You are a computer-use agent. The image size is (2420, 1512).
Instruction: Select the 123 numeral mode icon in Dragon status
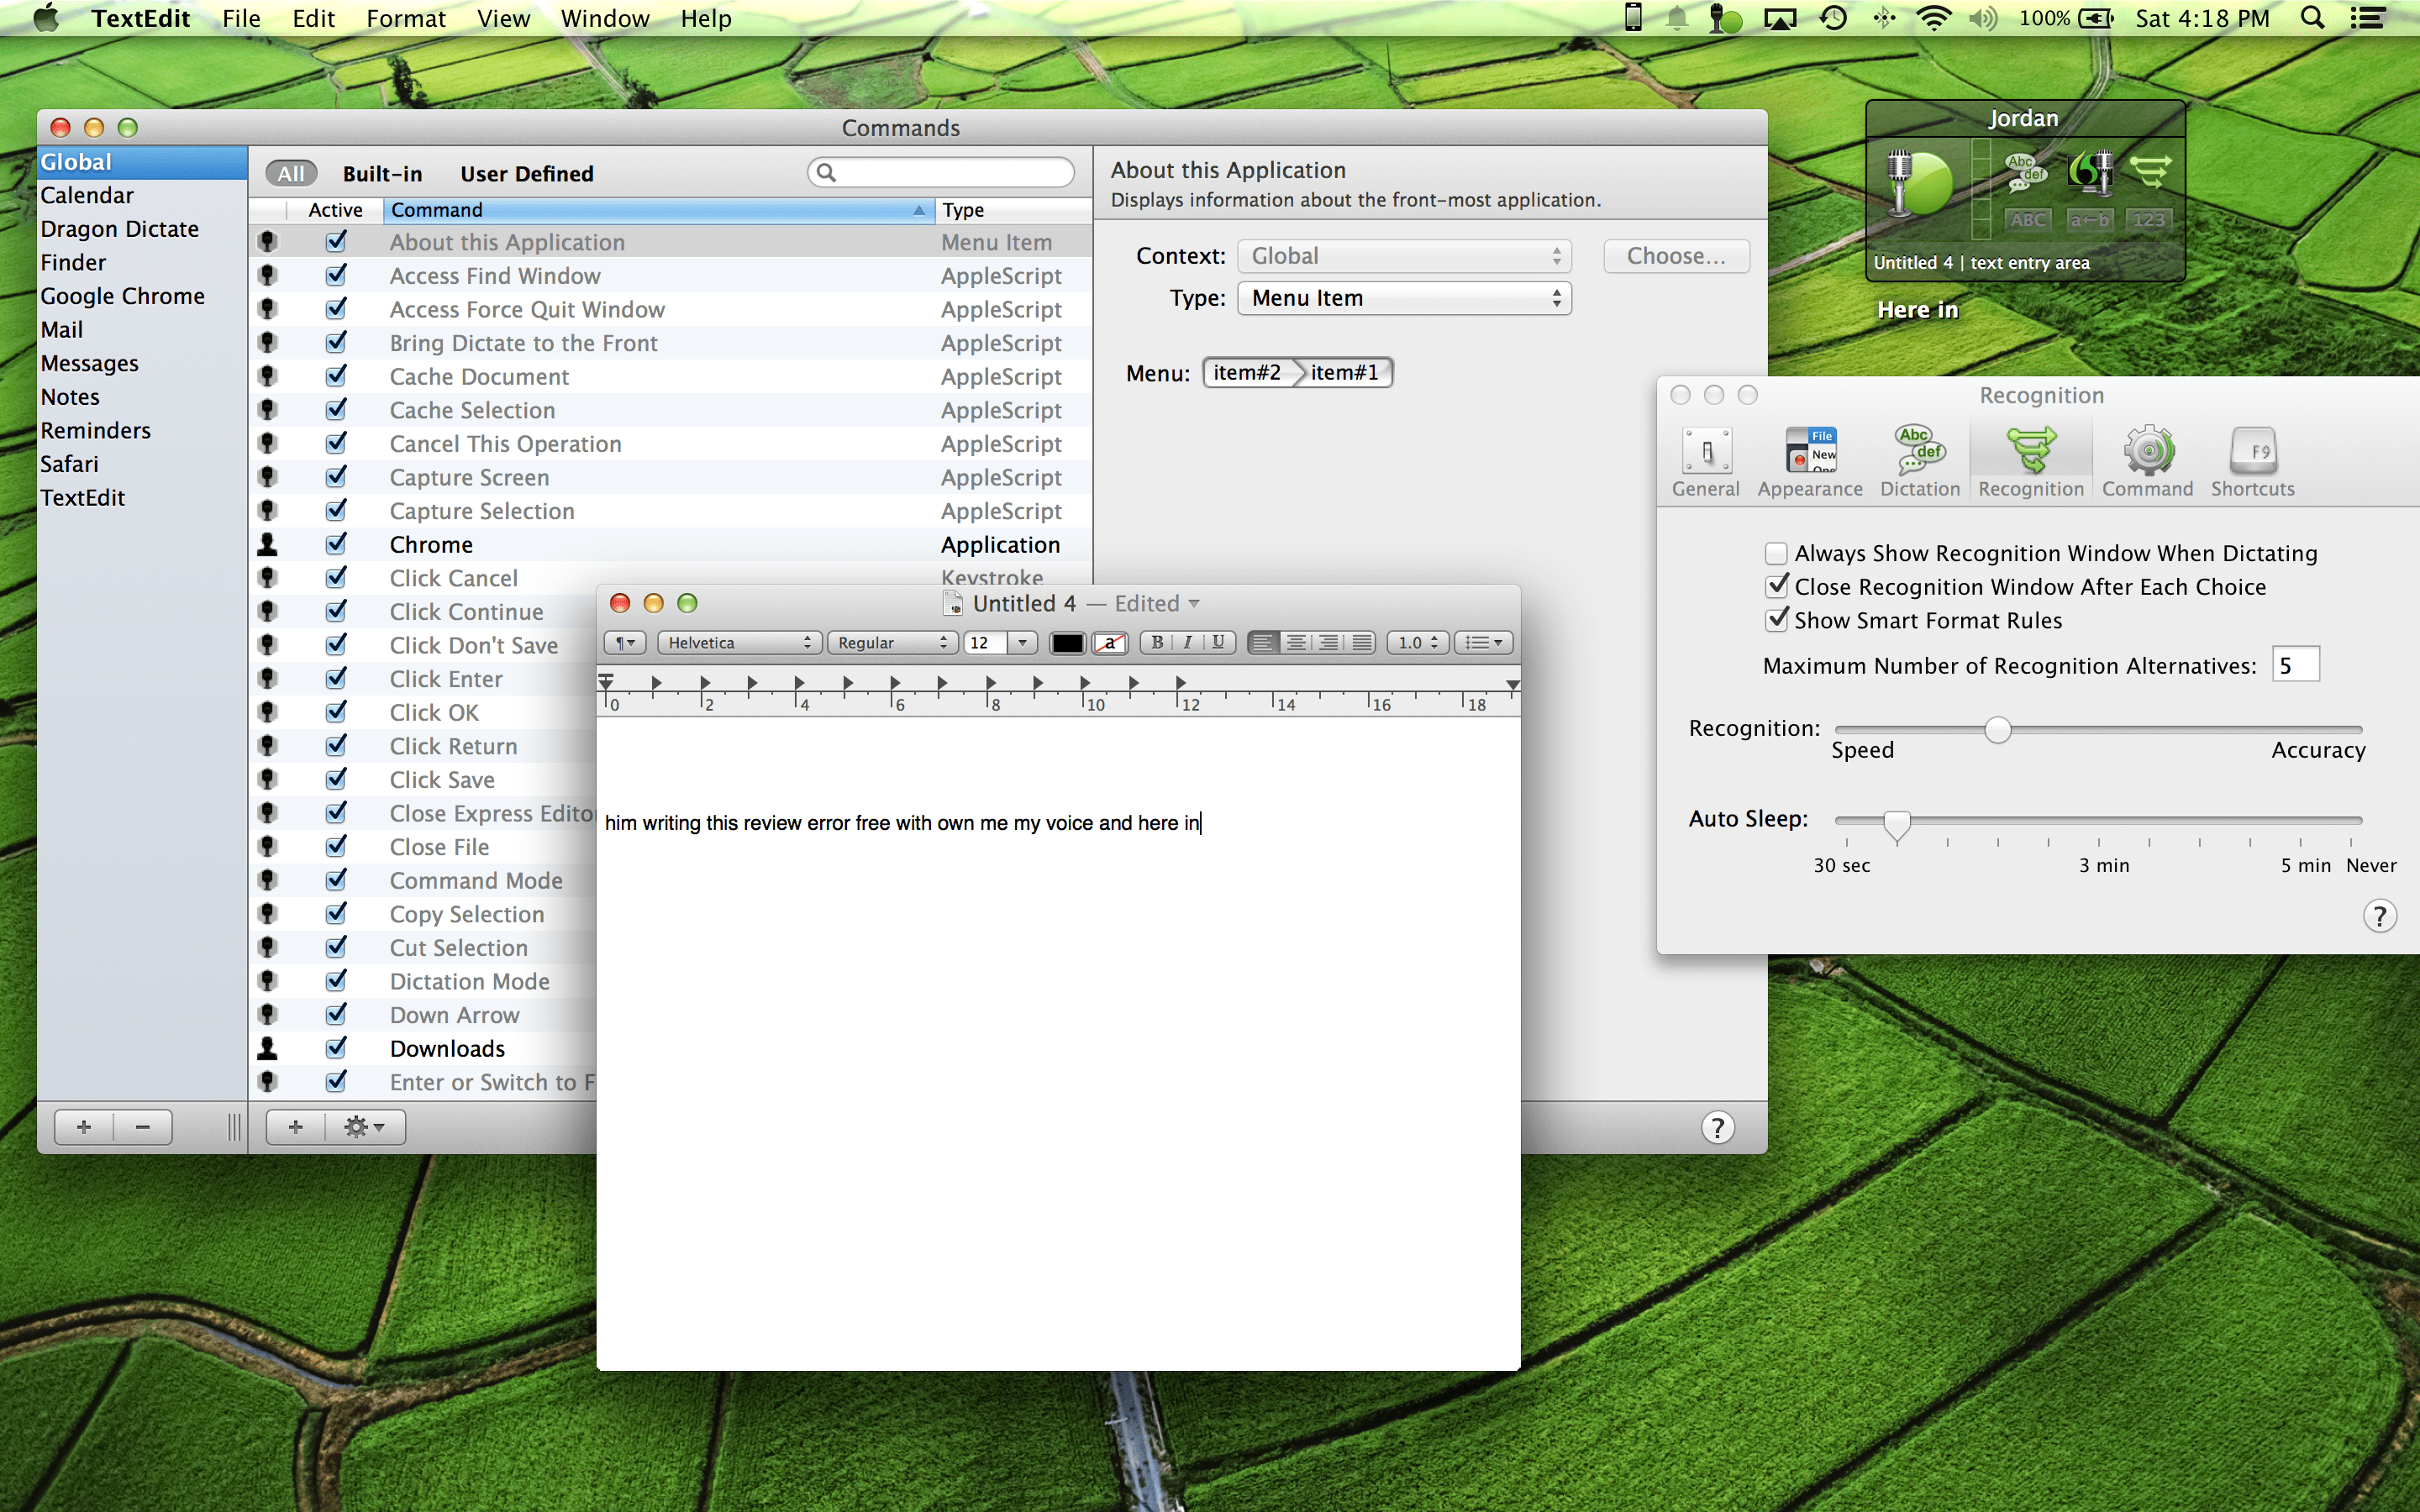pos(2149,219)
